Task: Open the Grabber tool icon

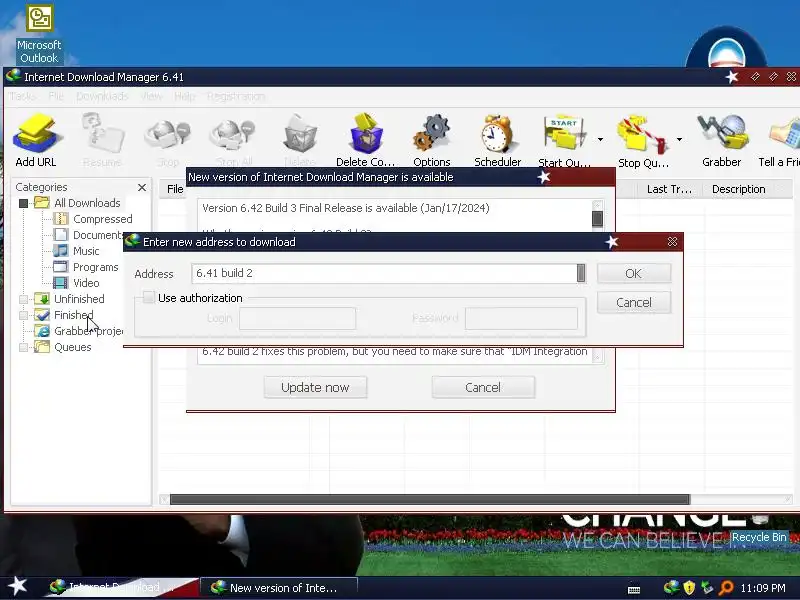Action: (x=721, y=140)
